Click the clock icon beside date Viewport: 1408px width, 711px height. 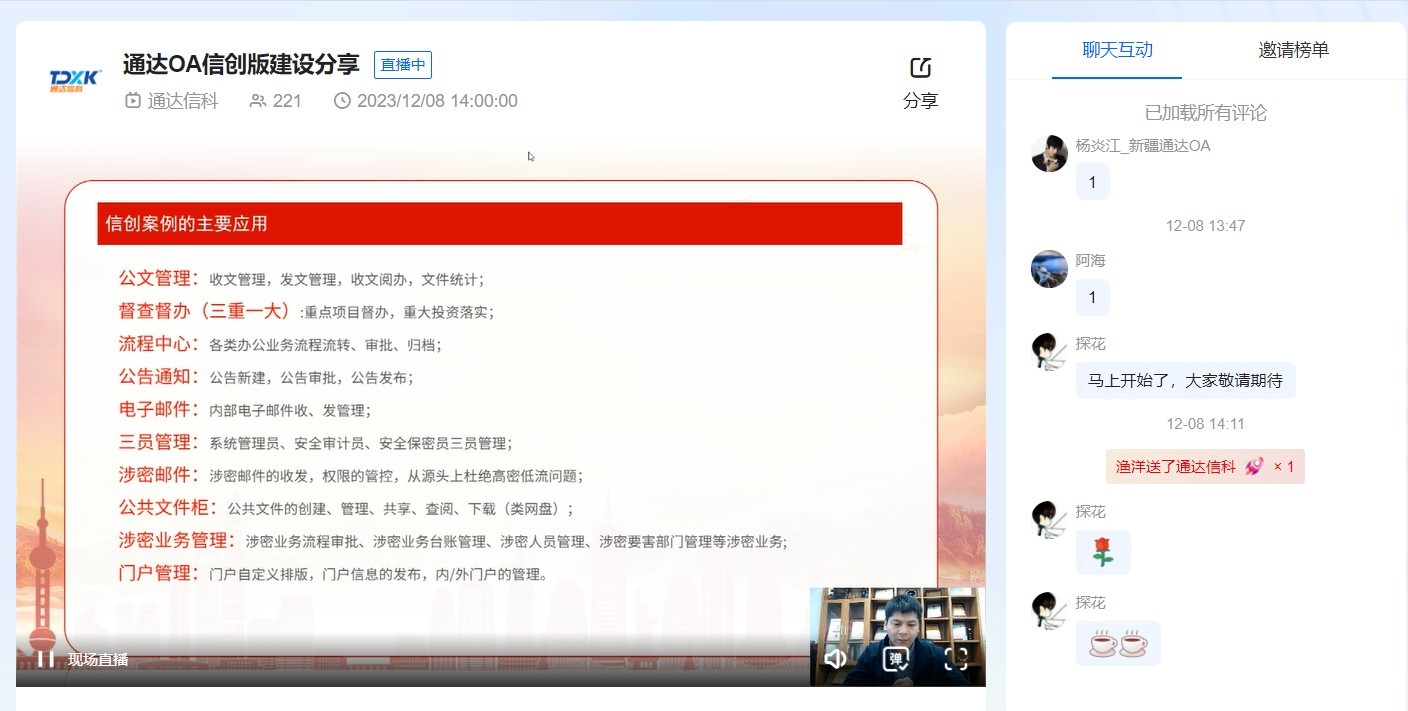point(342,100)
